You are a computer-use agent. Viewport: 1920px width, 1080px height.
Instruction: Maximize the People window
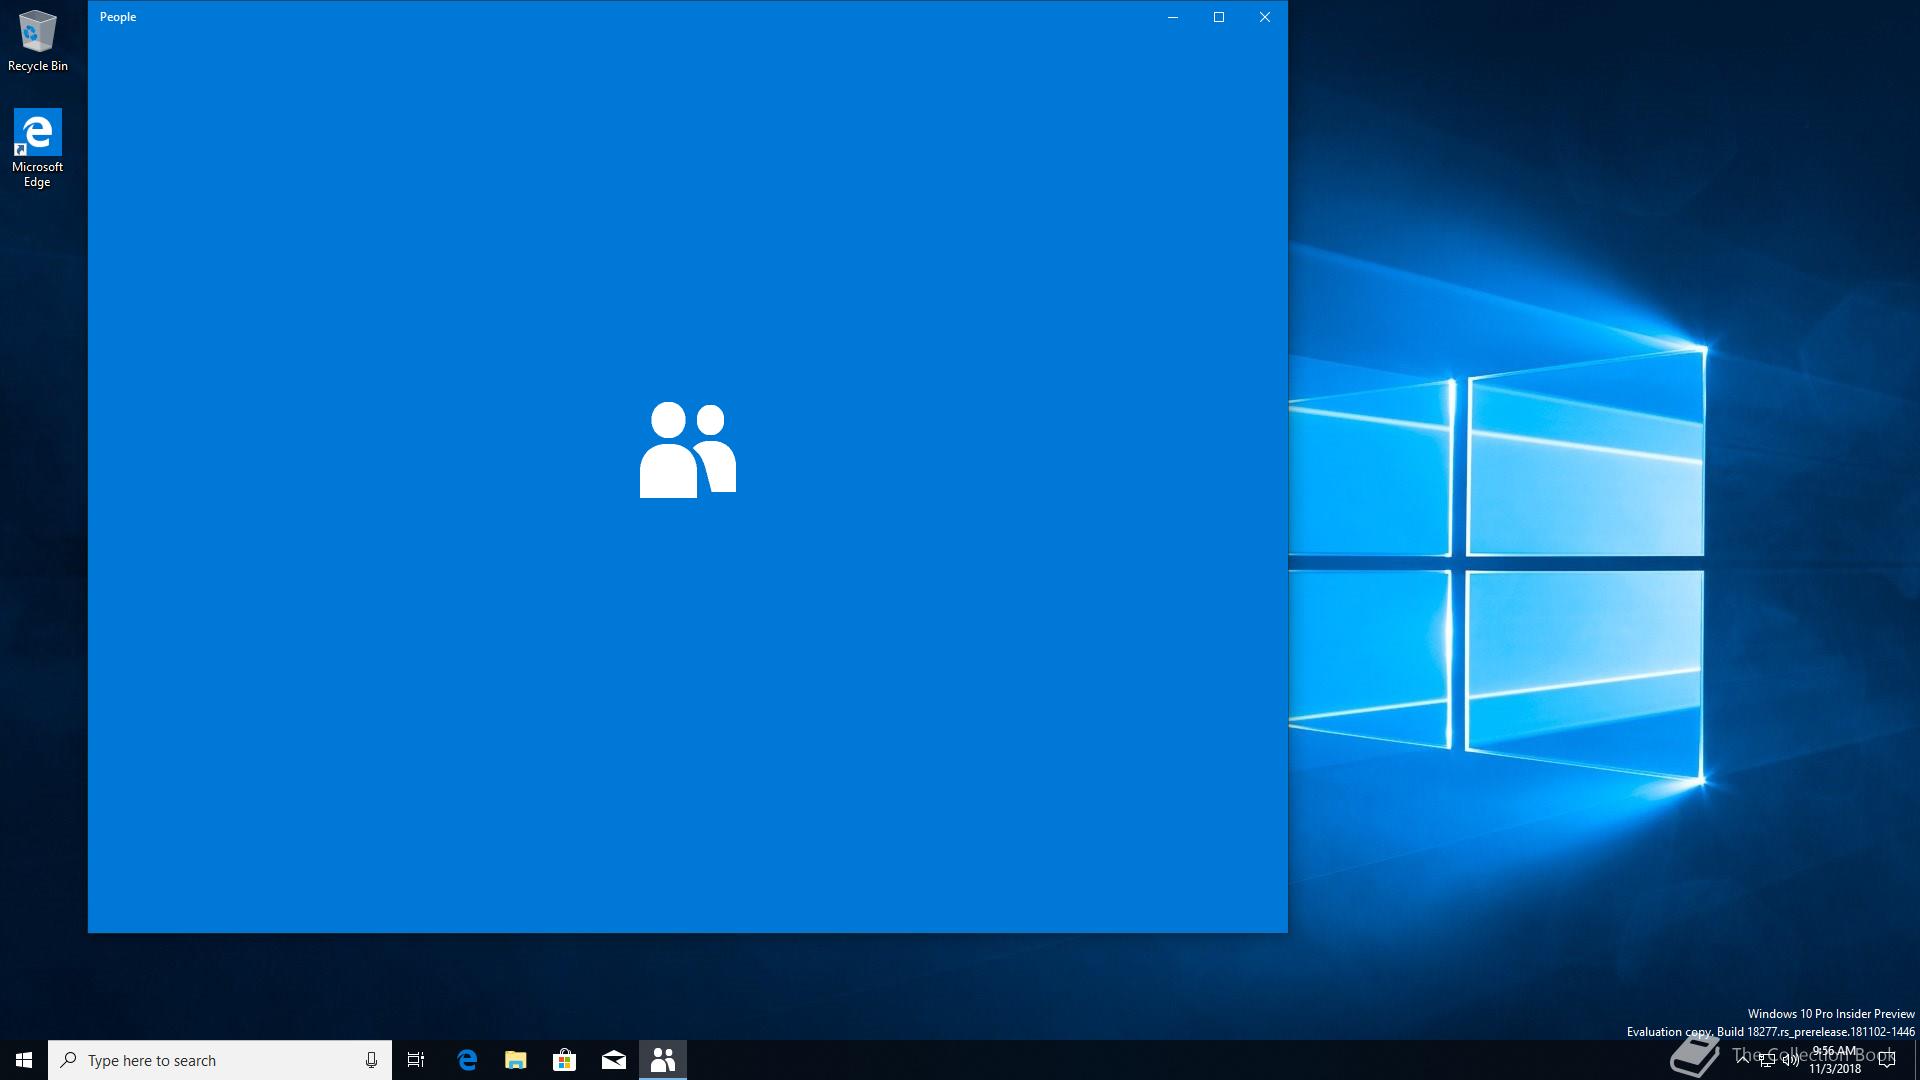click(1219, 17)
